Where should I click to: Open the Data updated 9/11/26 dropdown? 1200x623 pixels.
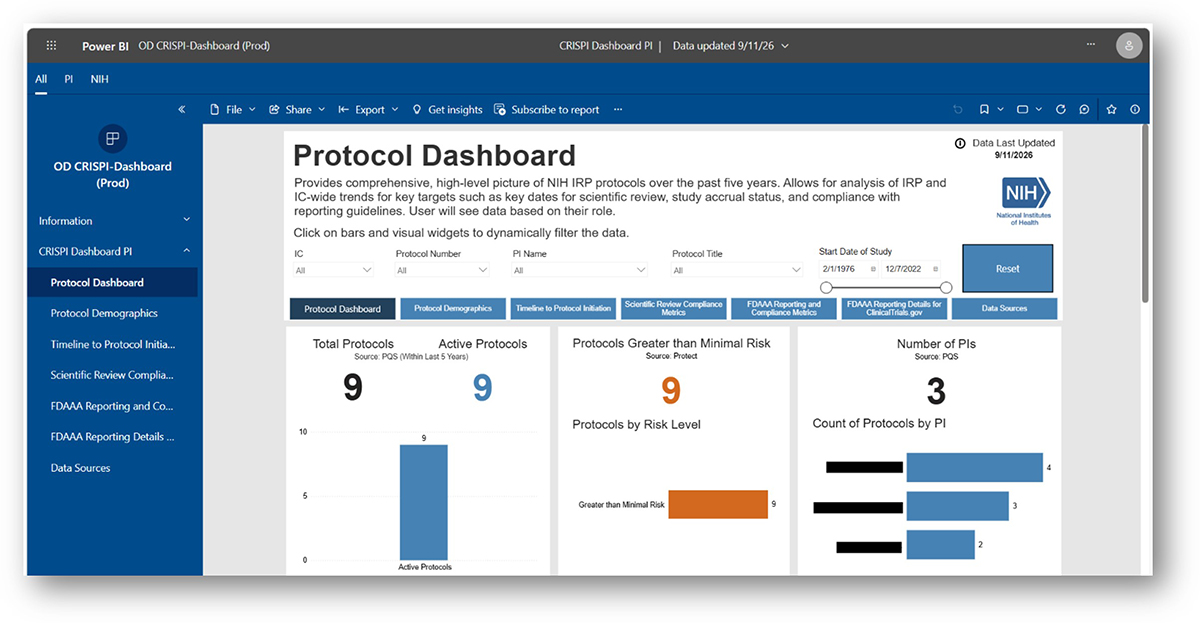click(x=731, y=46)
